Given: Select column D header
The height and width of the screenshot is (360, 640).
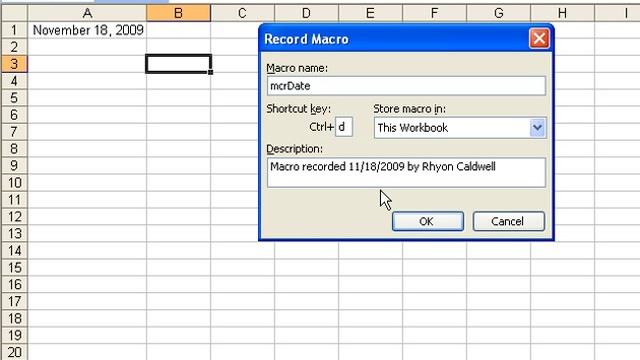Looking at the screenshot, I should pyautogui.click(x=307, y=13).
